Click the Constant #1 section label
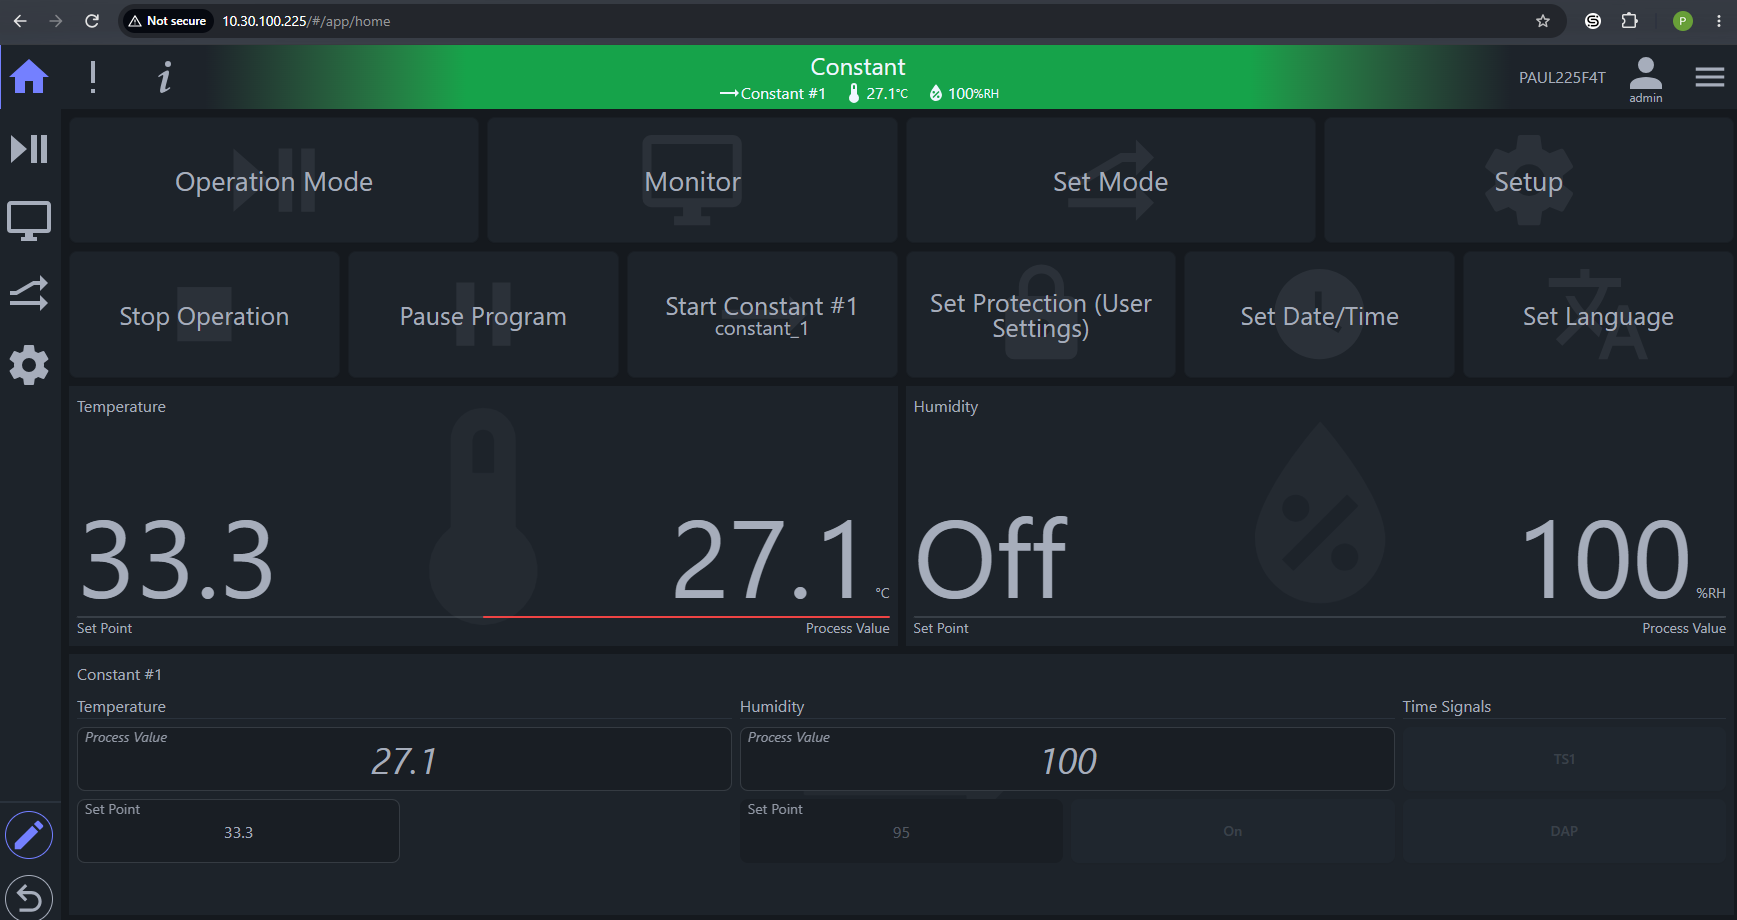The width and height of the screenshot is (1737, 920). coord(119,674)
